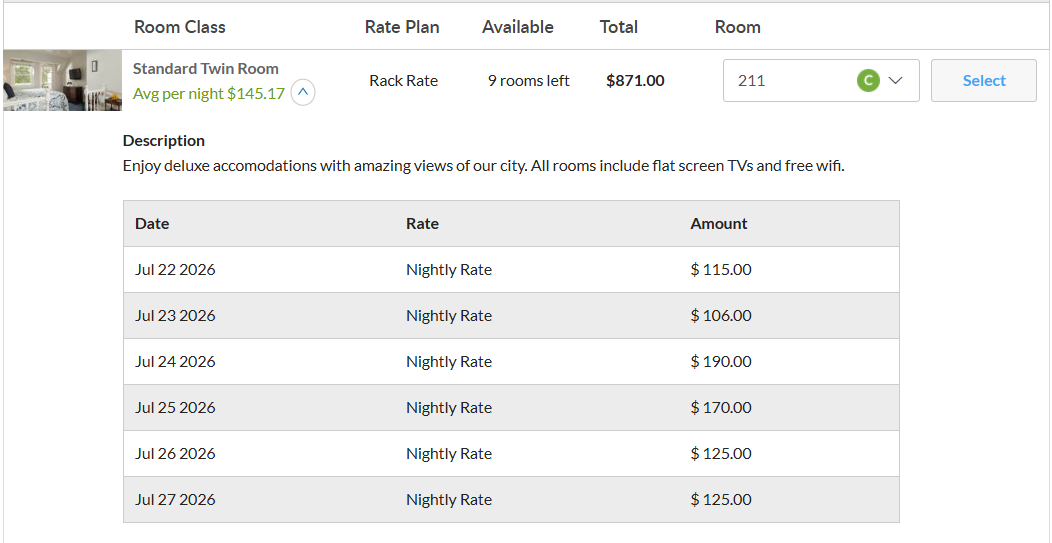Click the $871.00 total price

635,81
